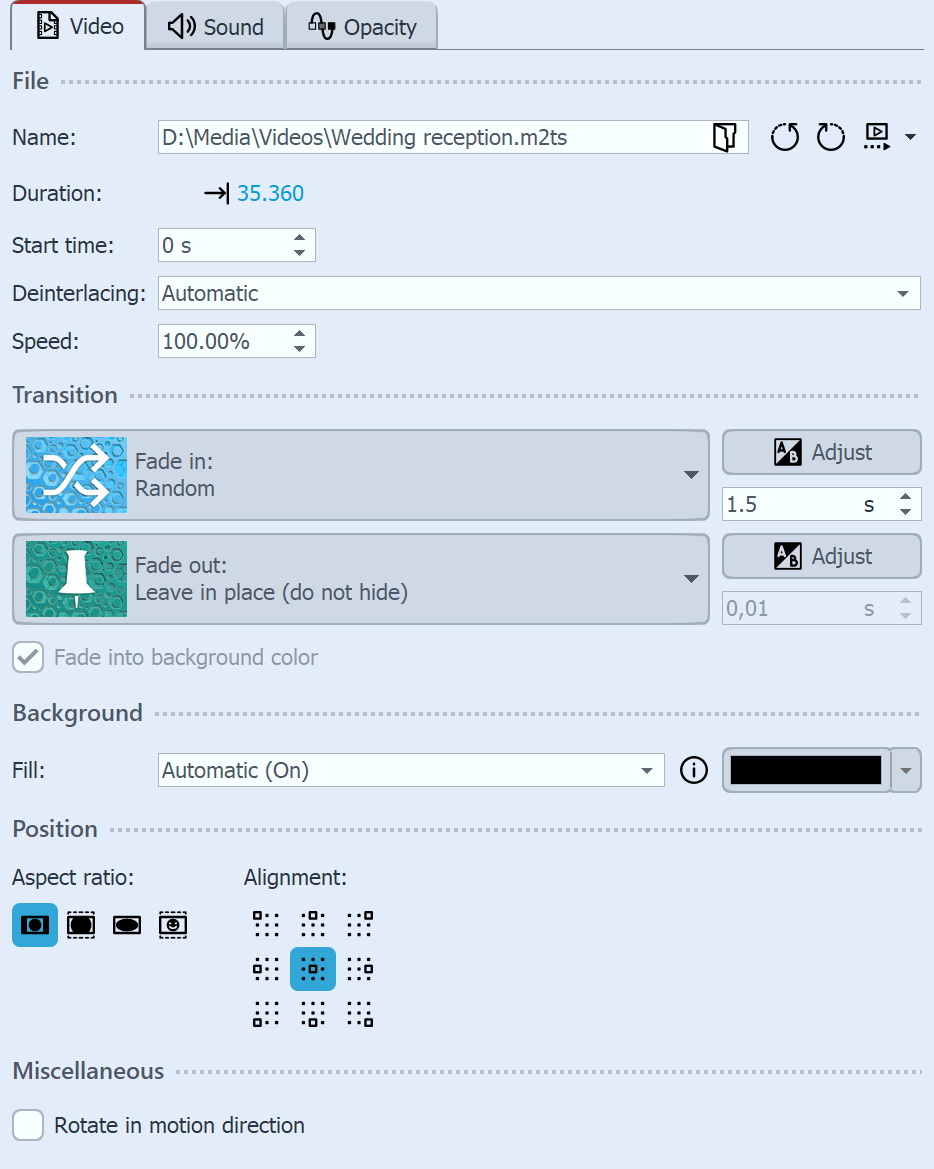Image resolution: width=934 pixels, height=1169 pixels.
Task: Open the Fade in transition selector
Action: [360, 475]
